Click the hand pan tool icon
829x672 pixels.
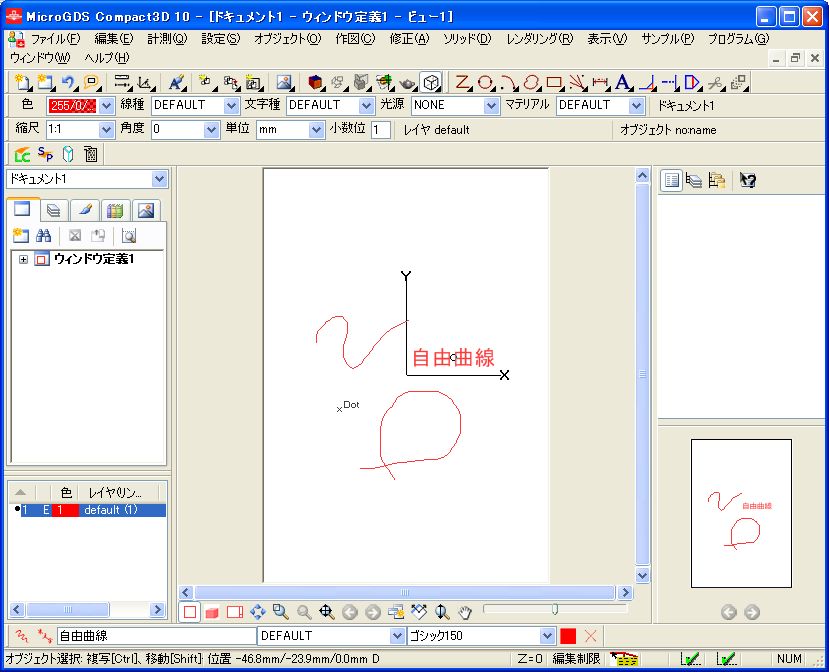[x=464, y=612]
